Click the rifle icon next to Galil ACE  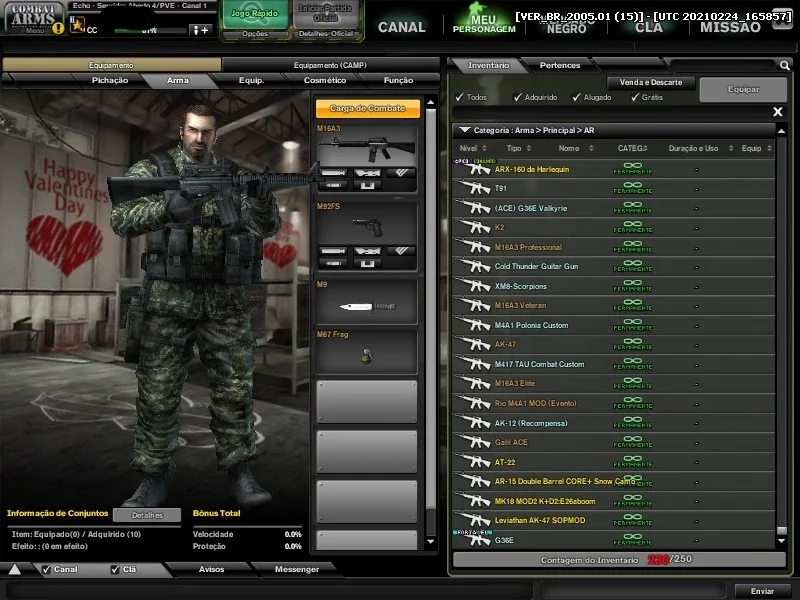474,442
